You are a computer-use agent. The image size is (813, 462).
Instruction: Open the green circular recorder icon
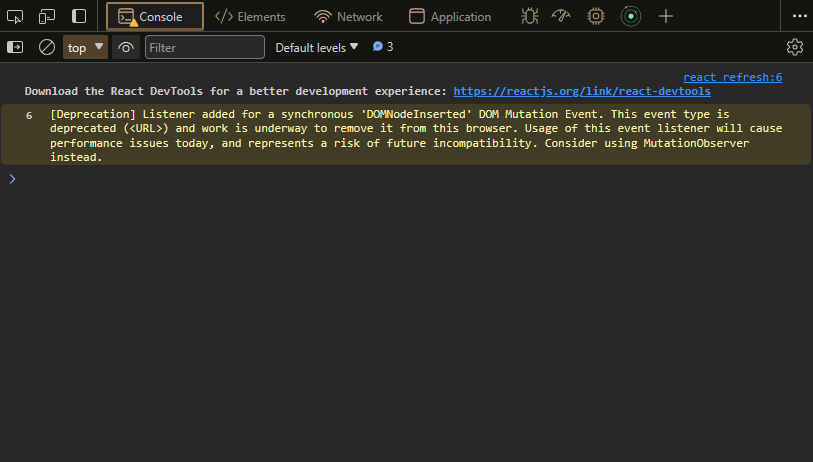point(631,17)
